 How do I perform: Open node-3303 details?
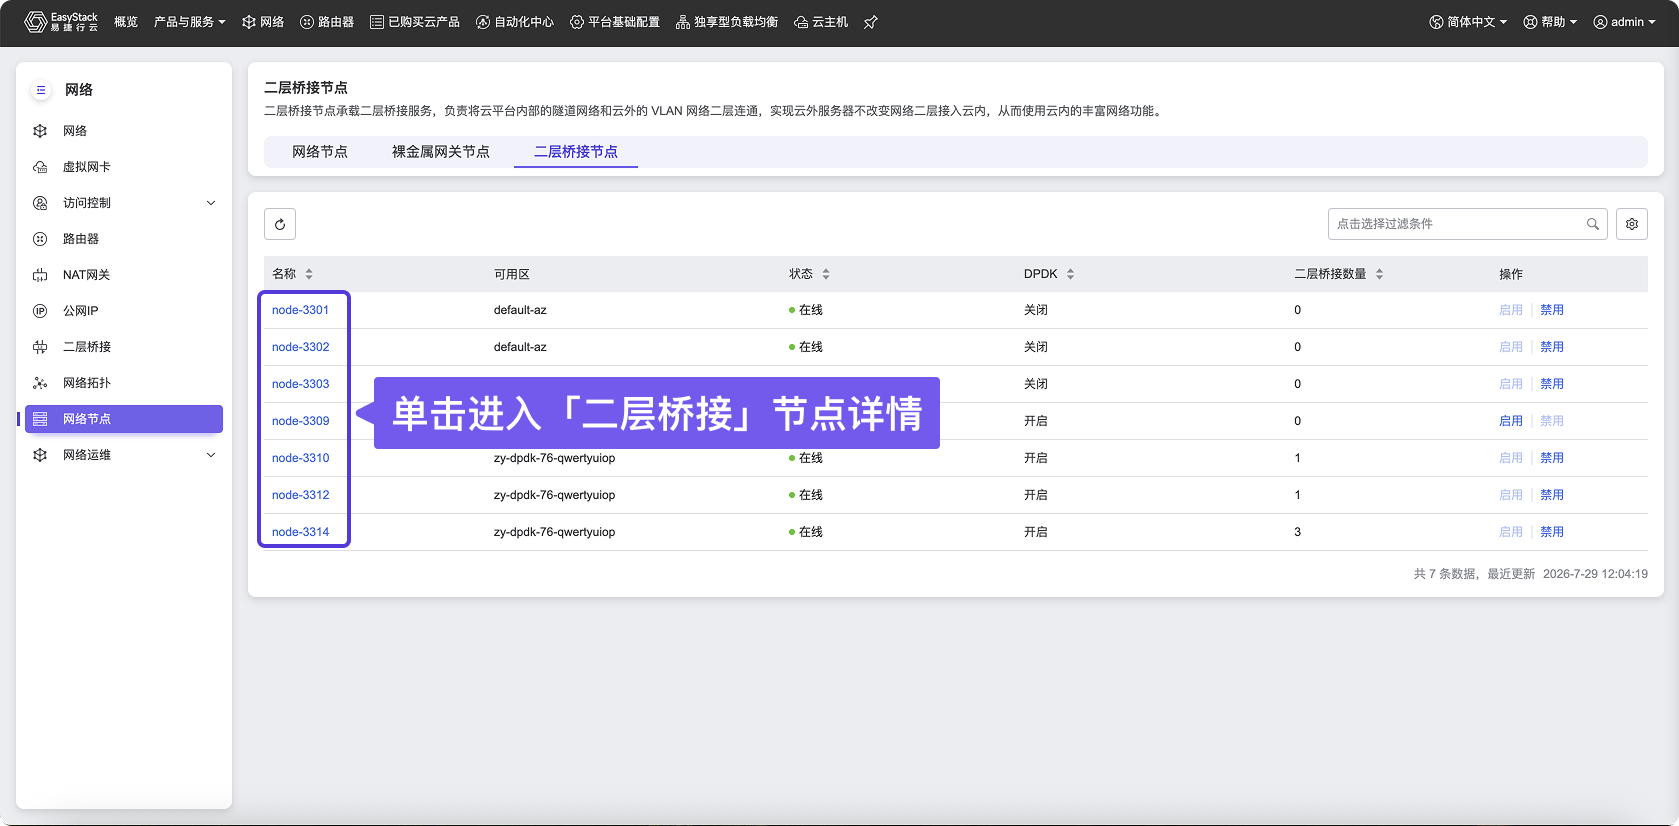pyautogui.click(x=300, y=384)
